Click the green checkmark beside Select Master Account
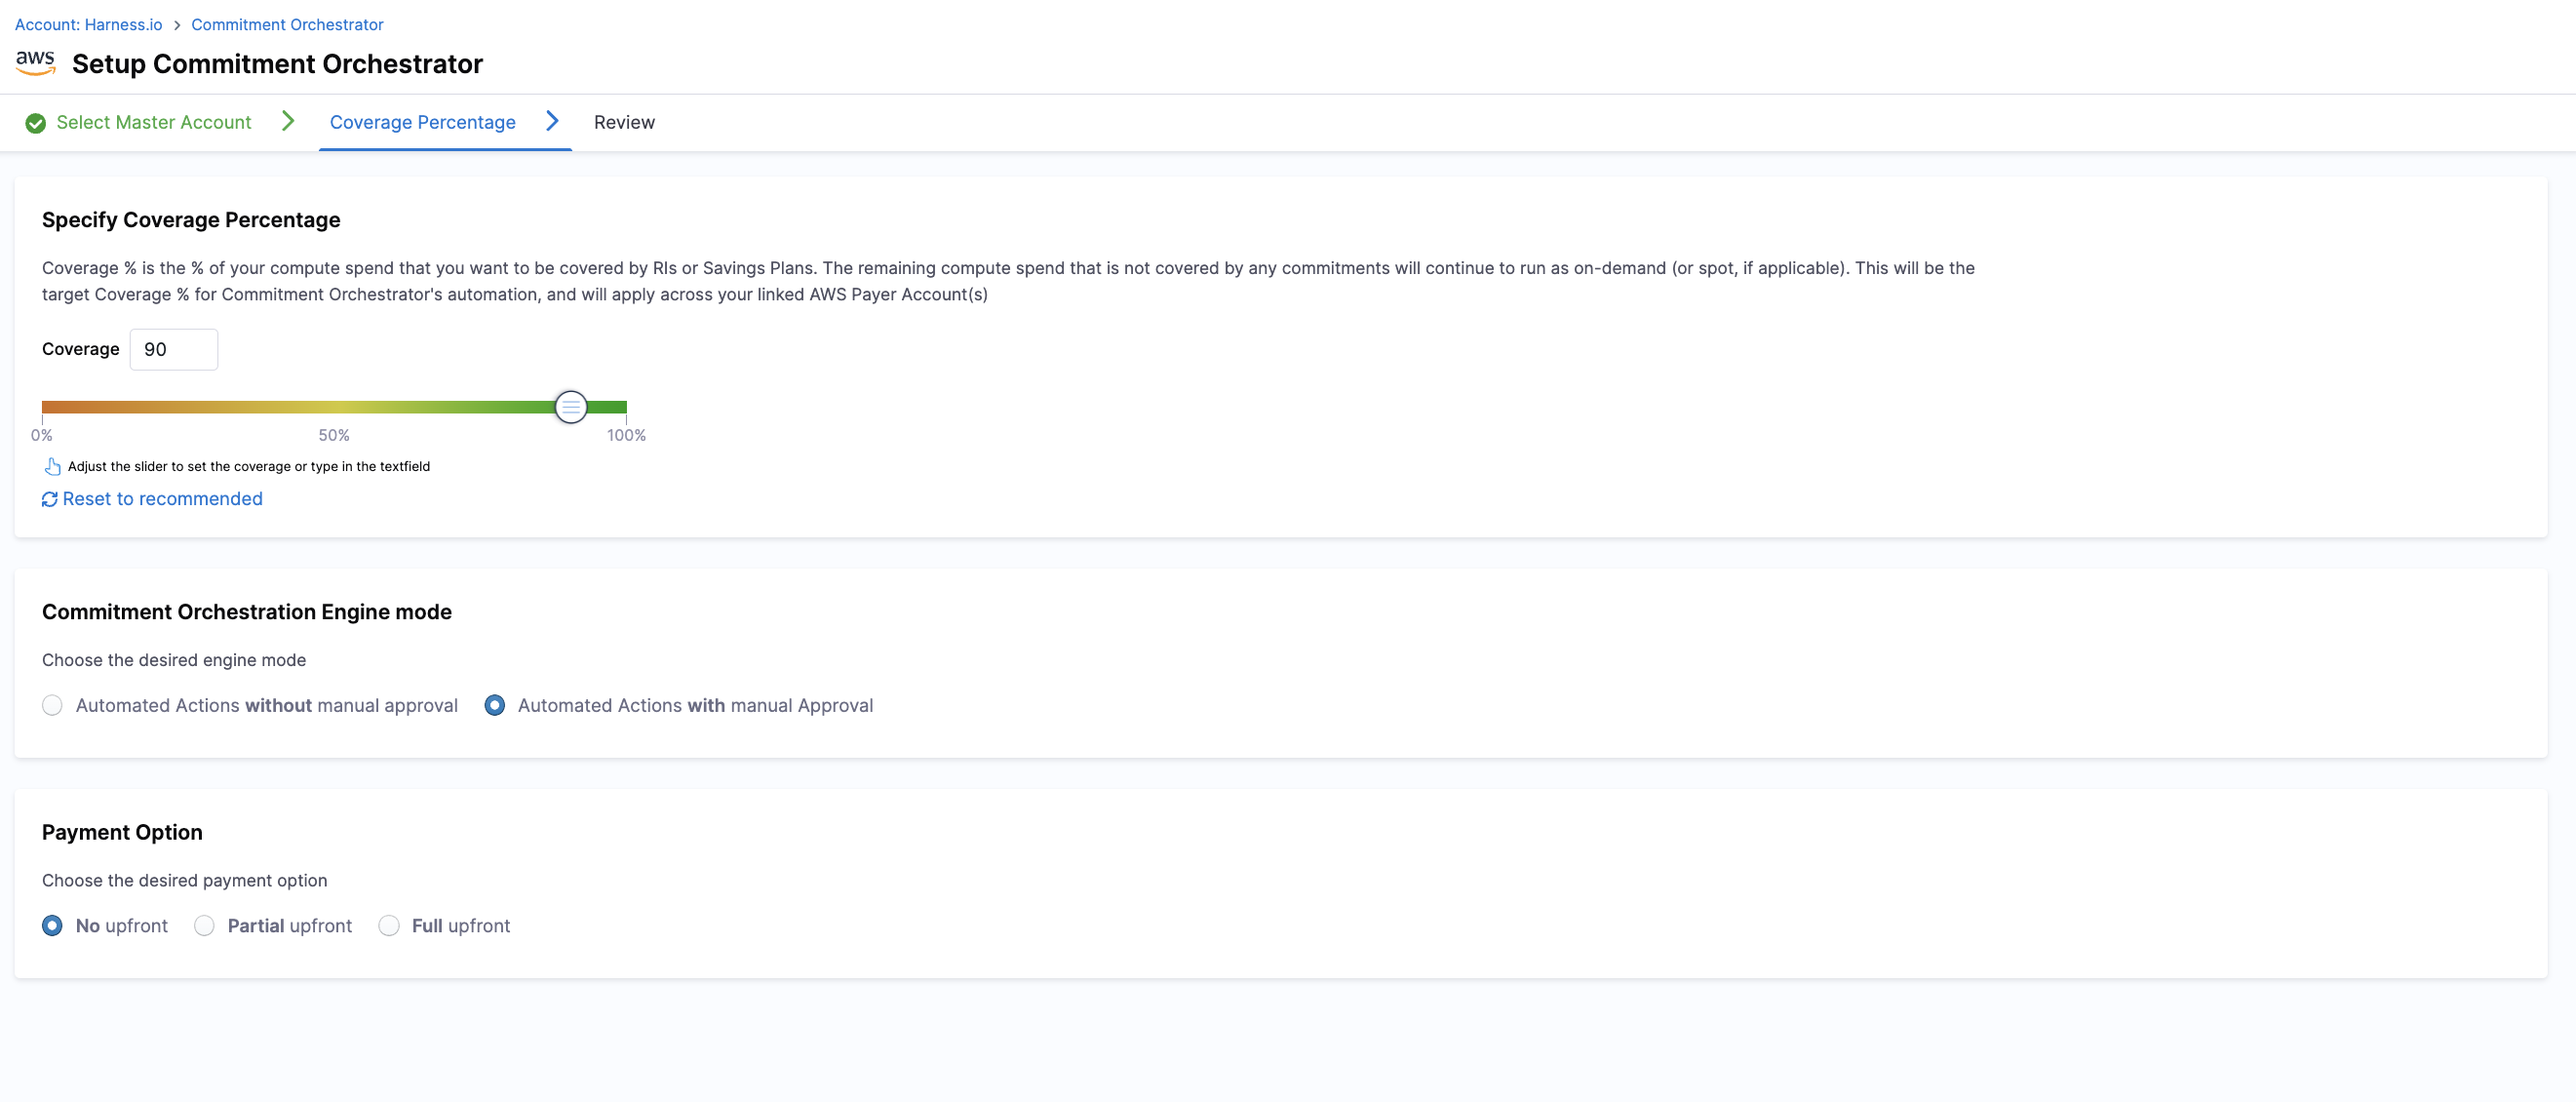 point(35,123)
